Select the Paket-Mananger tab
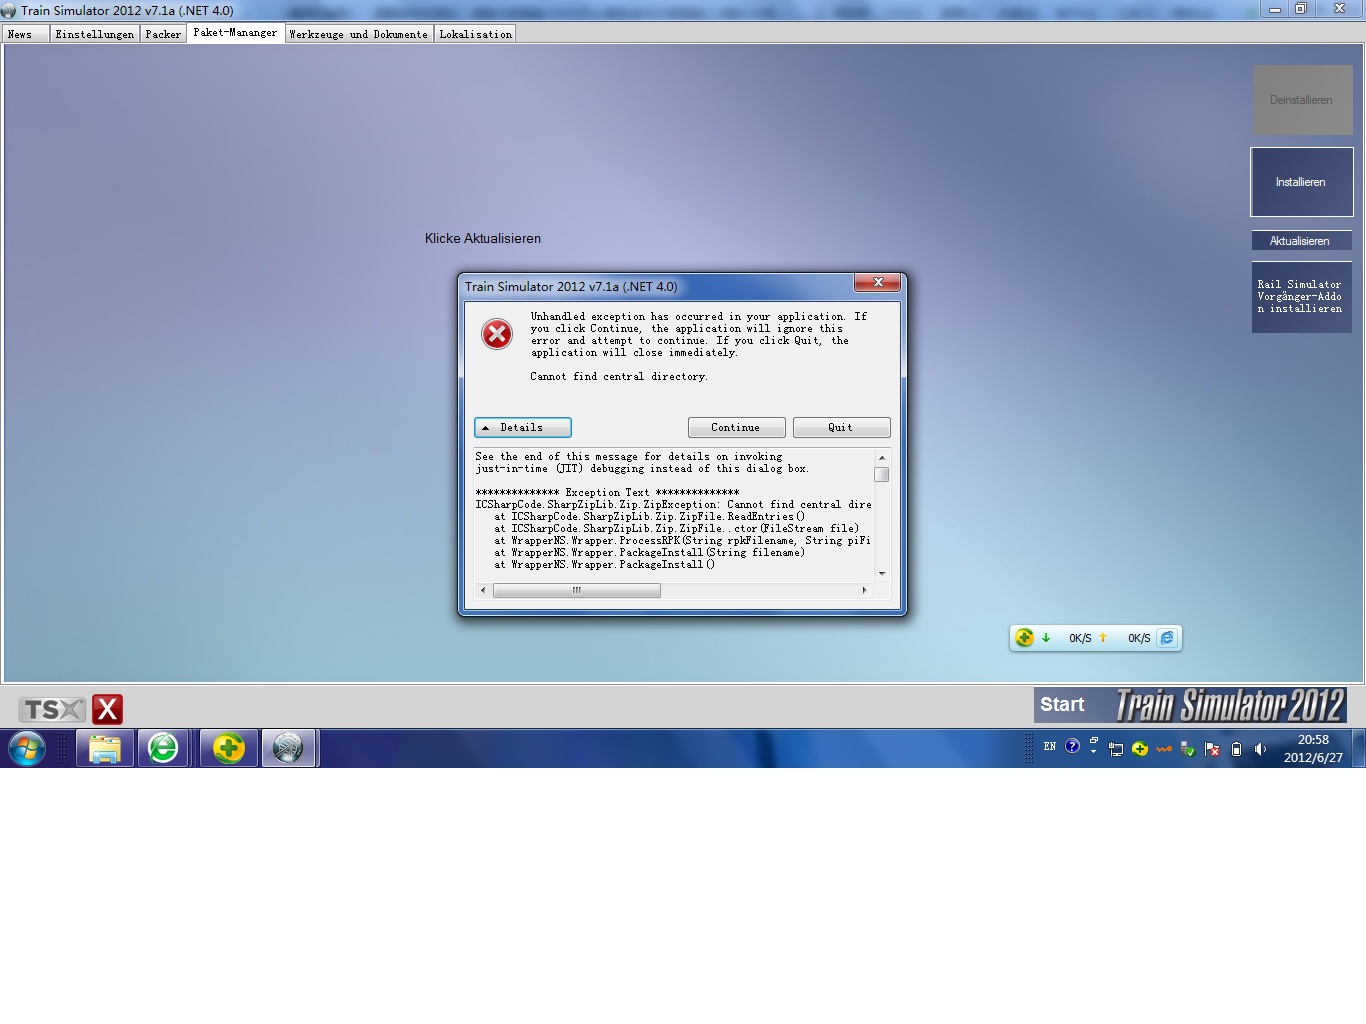 click(235, 33)
